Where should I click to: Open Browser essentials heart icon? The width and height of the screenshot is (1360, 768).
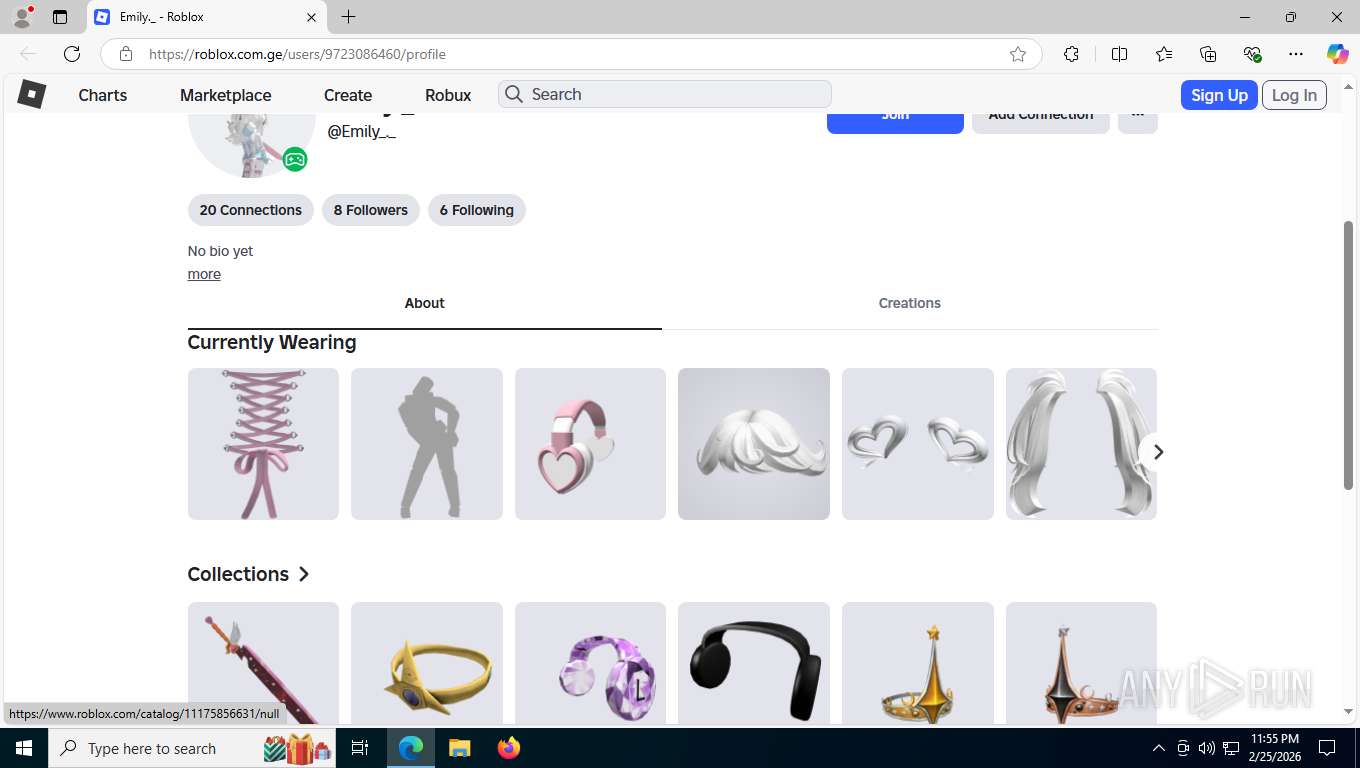click(x=1252, y=54)
